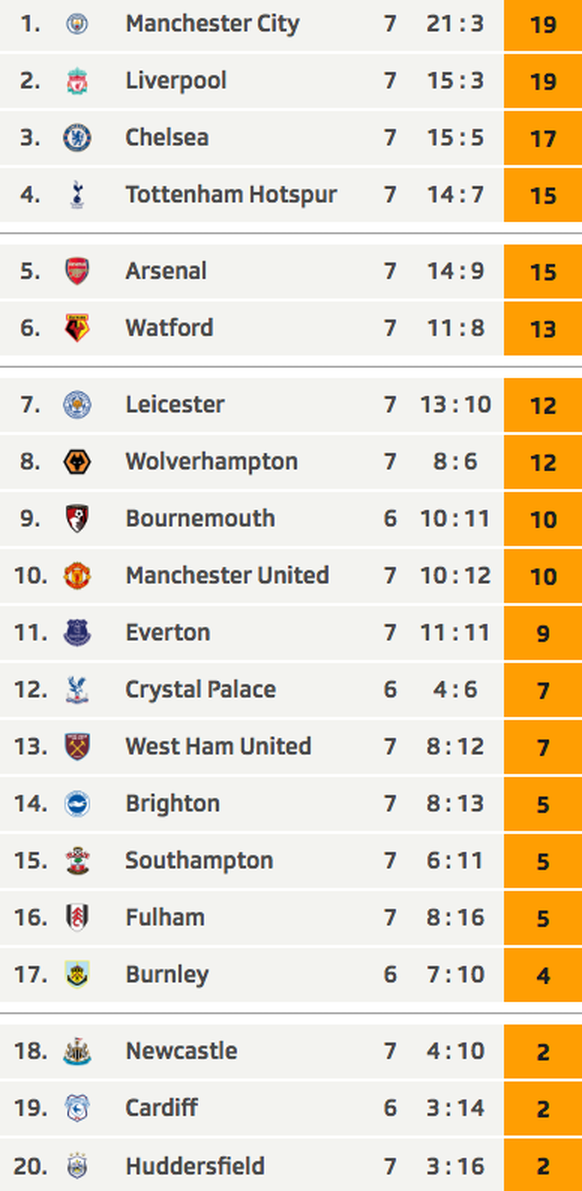The image size is (582, 1191).
Task: Click the Arsenal cannon crest
Action: point(77,271)
